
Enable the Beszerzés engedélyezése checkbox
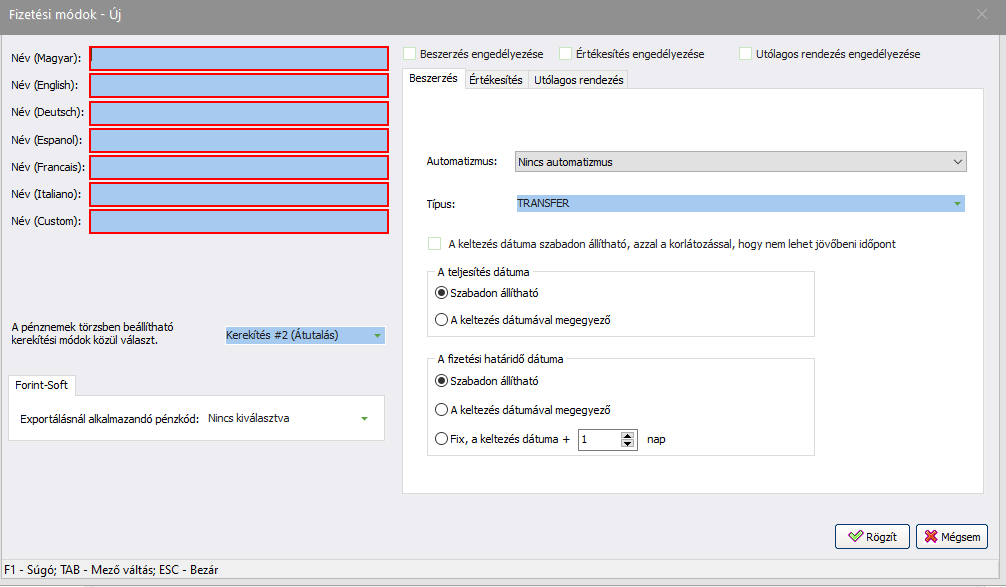tap(410, 54)
